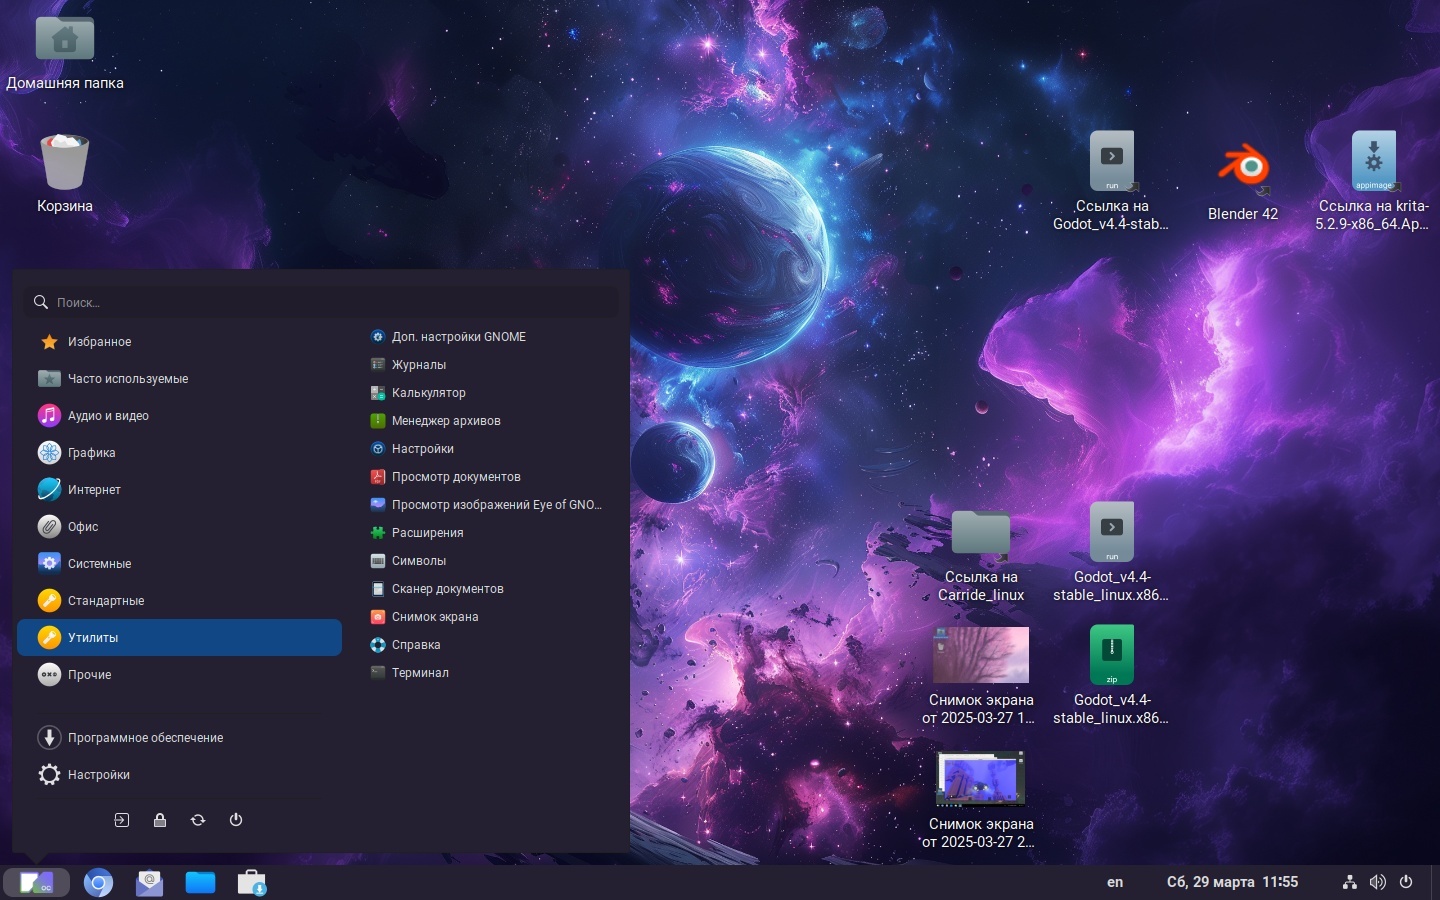Launch the Калькулятор app

418,393
